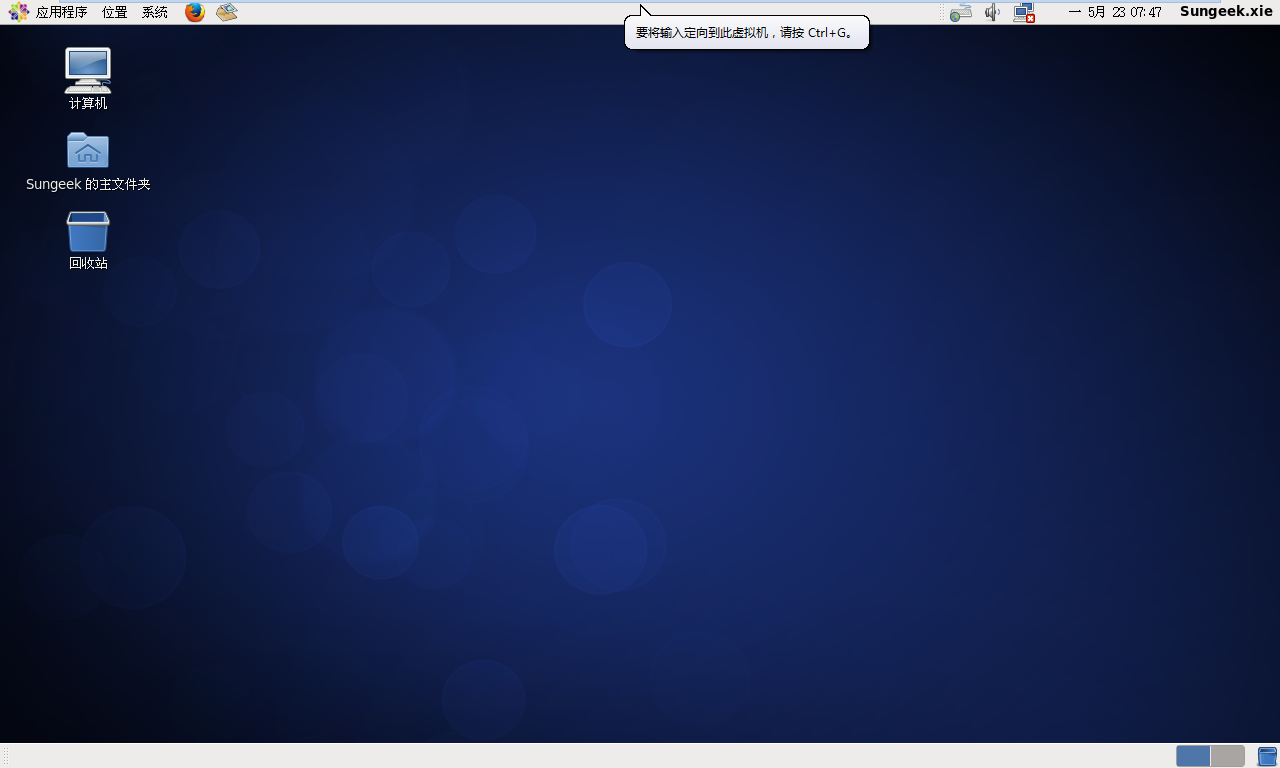Click the disconnected network icon in the tray

pos(1023,12)
